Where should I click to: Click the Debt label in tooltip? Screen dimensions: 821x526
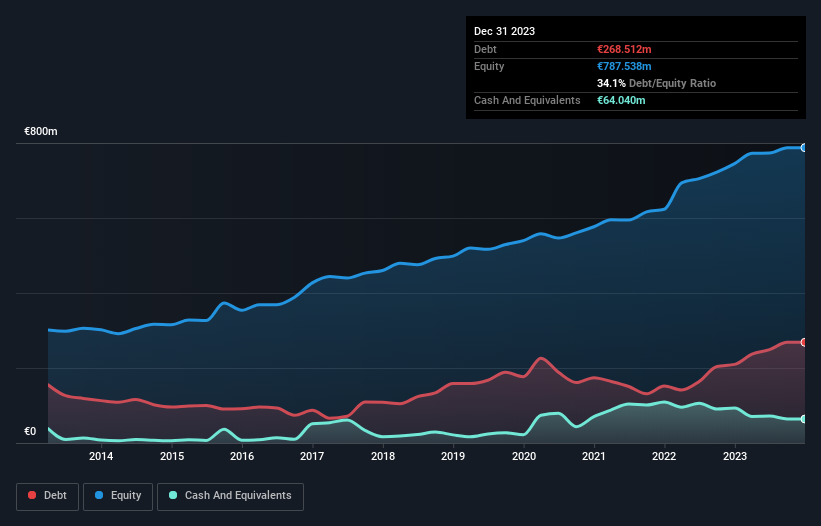(x=485, y=49)
